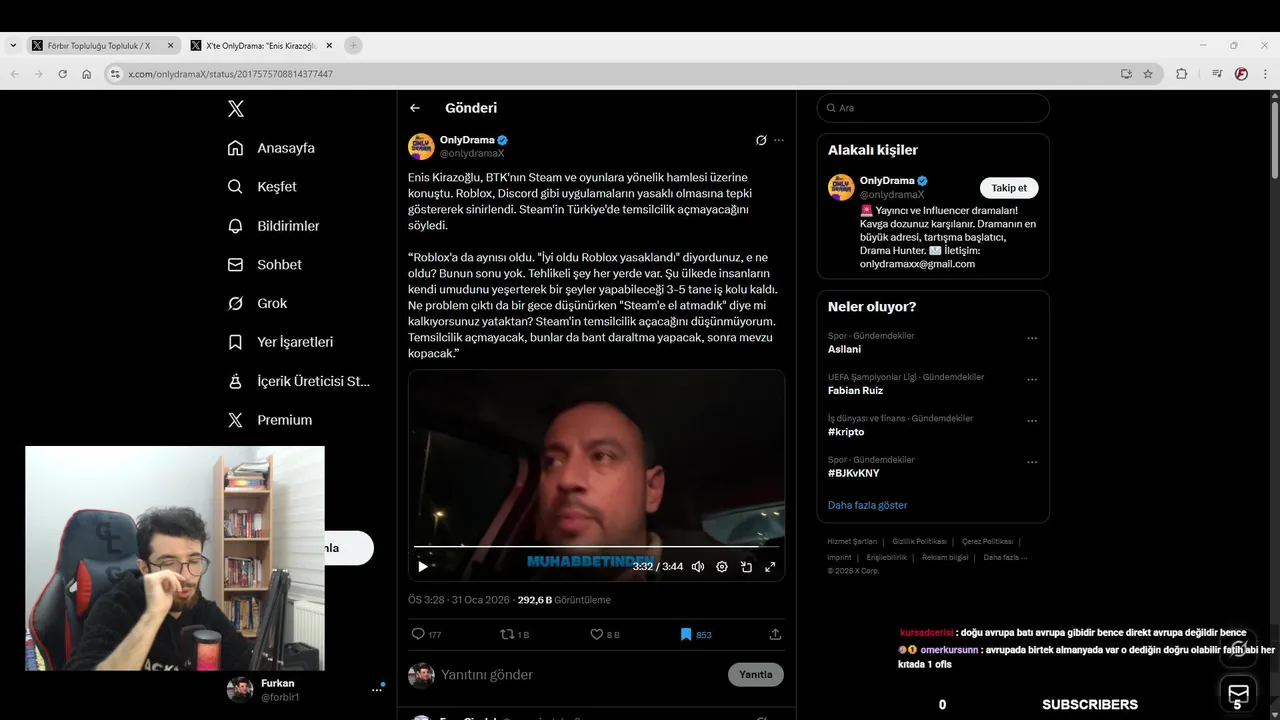Open video settings gear

722,567
